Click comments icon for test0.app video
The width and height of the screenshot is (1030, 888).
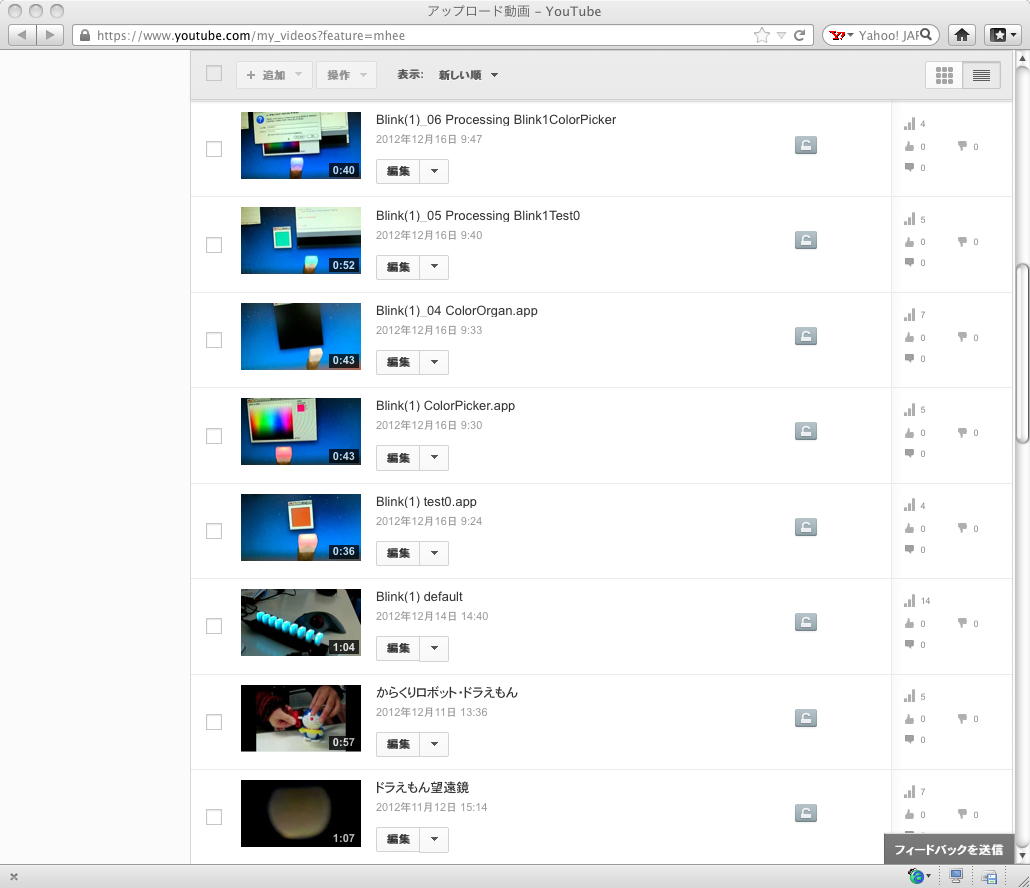(x=909, y=549)
